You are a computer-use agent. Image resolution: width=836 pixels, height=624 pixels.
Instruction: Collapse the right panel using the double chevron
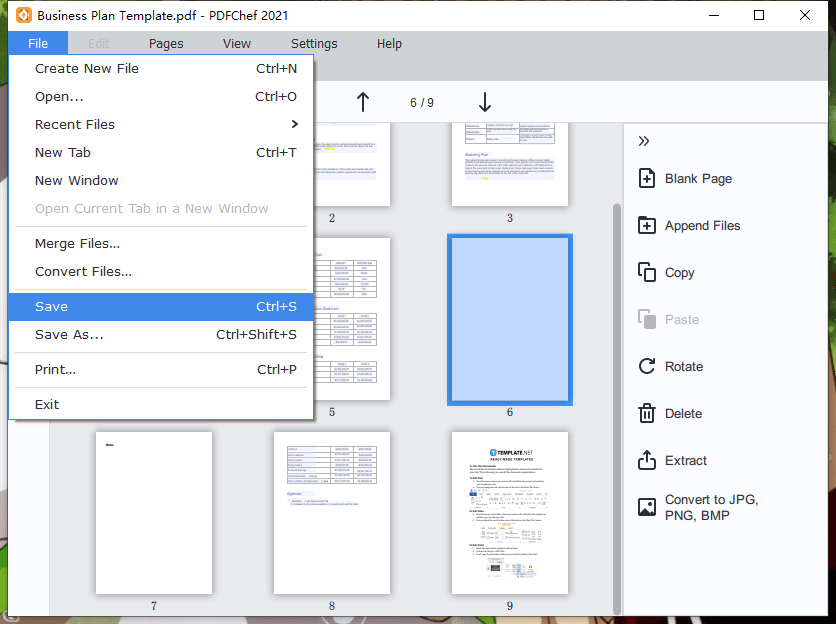click(x=645, y=140)
